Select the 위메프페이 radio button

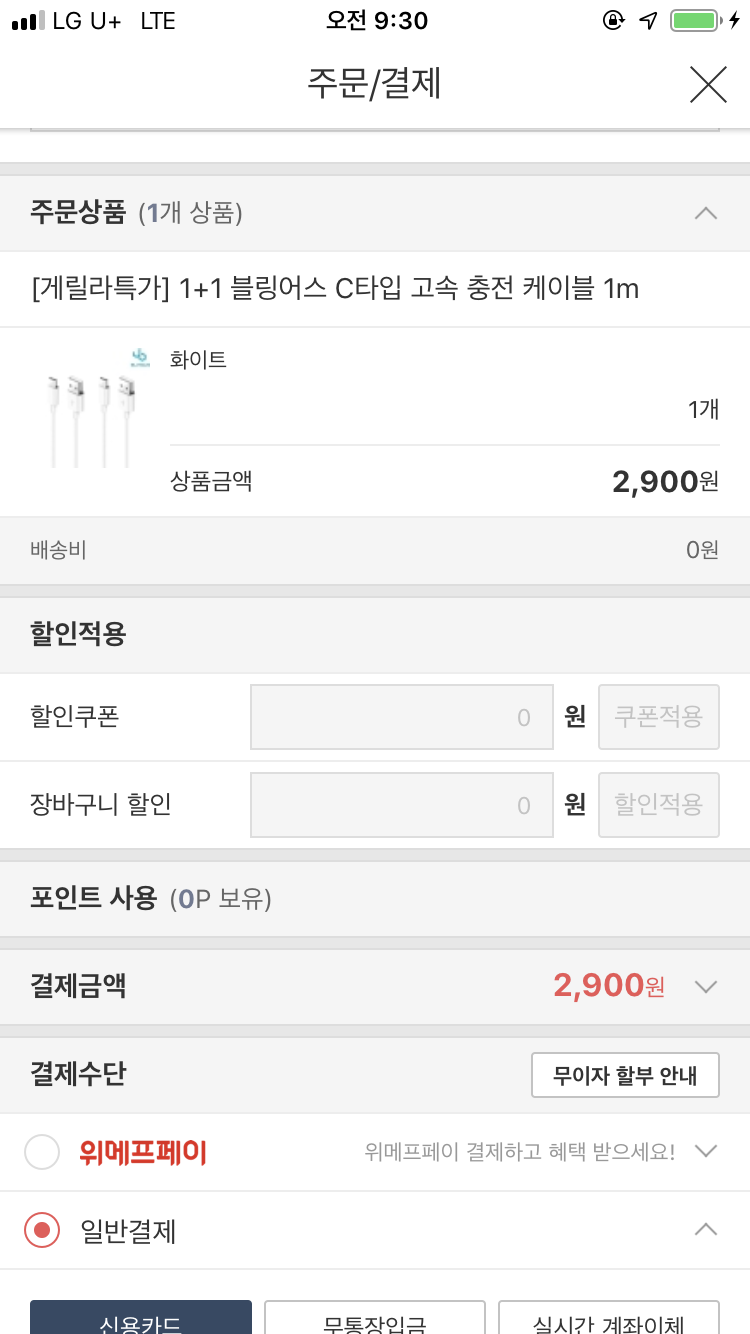42,1153
